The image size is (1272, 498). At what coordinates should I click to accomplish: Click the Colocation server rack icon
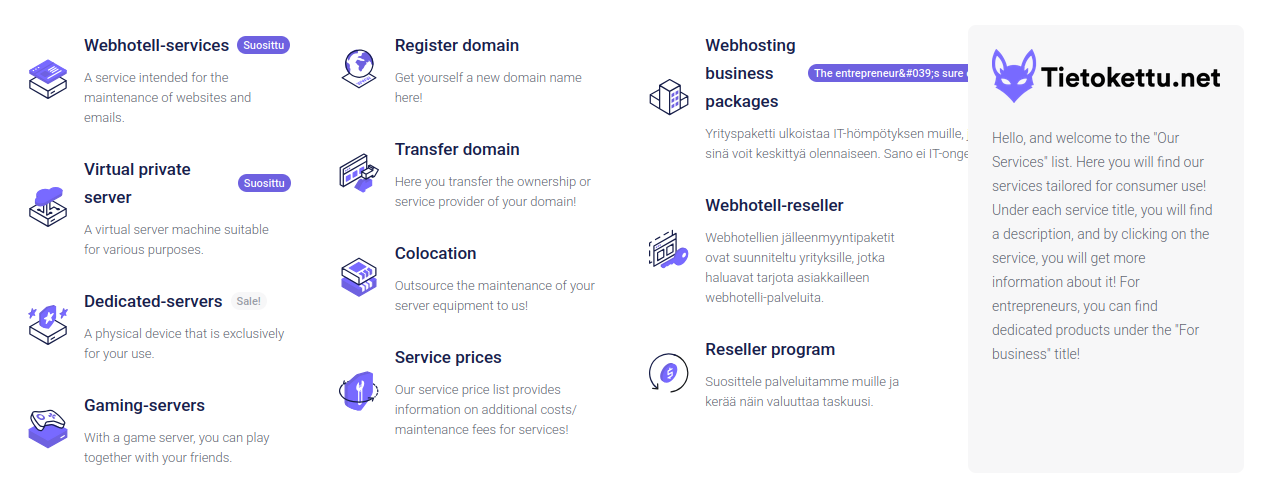[358, 276]
